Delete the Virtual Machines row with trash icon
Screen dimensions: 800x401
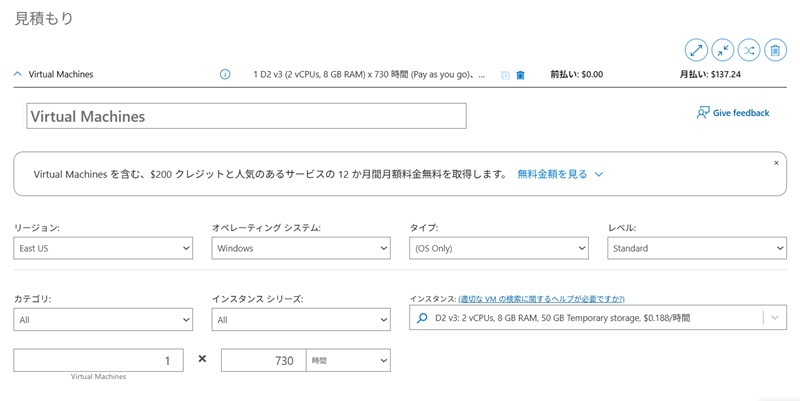520,75
